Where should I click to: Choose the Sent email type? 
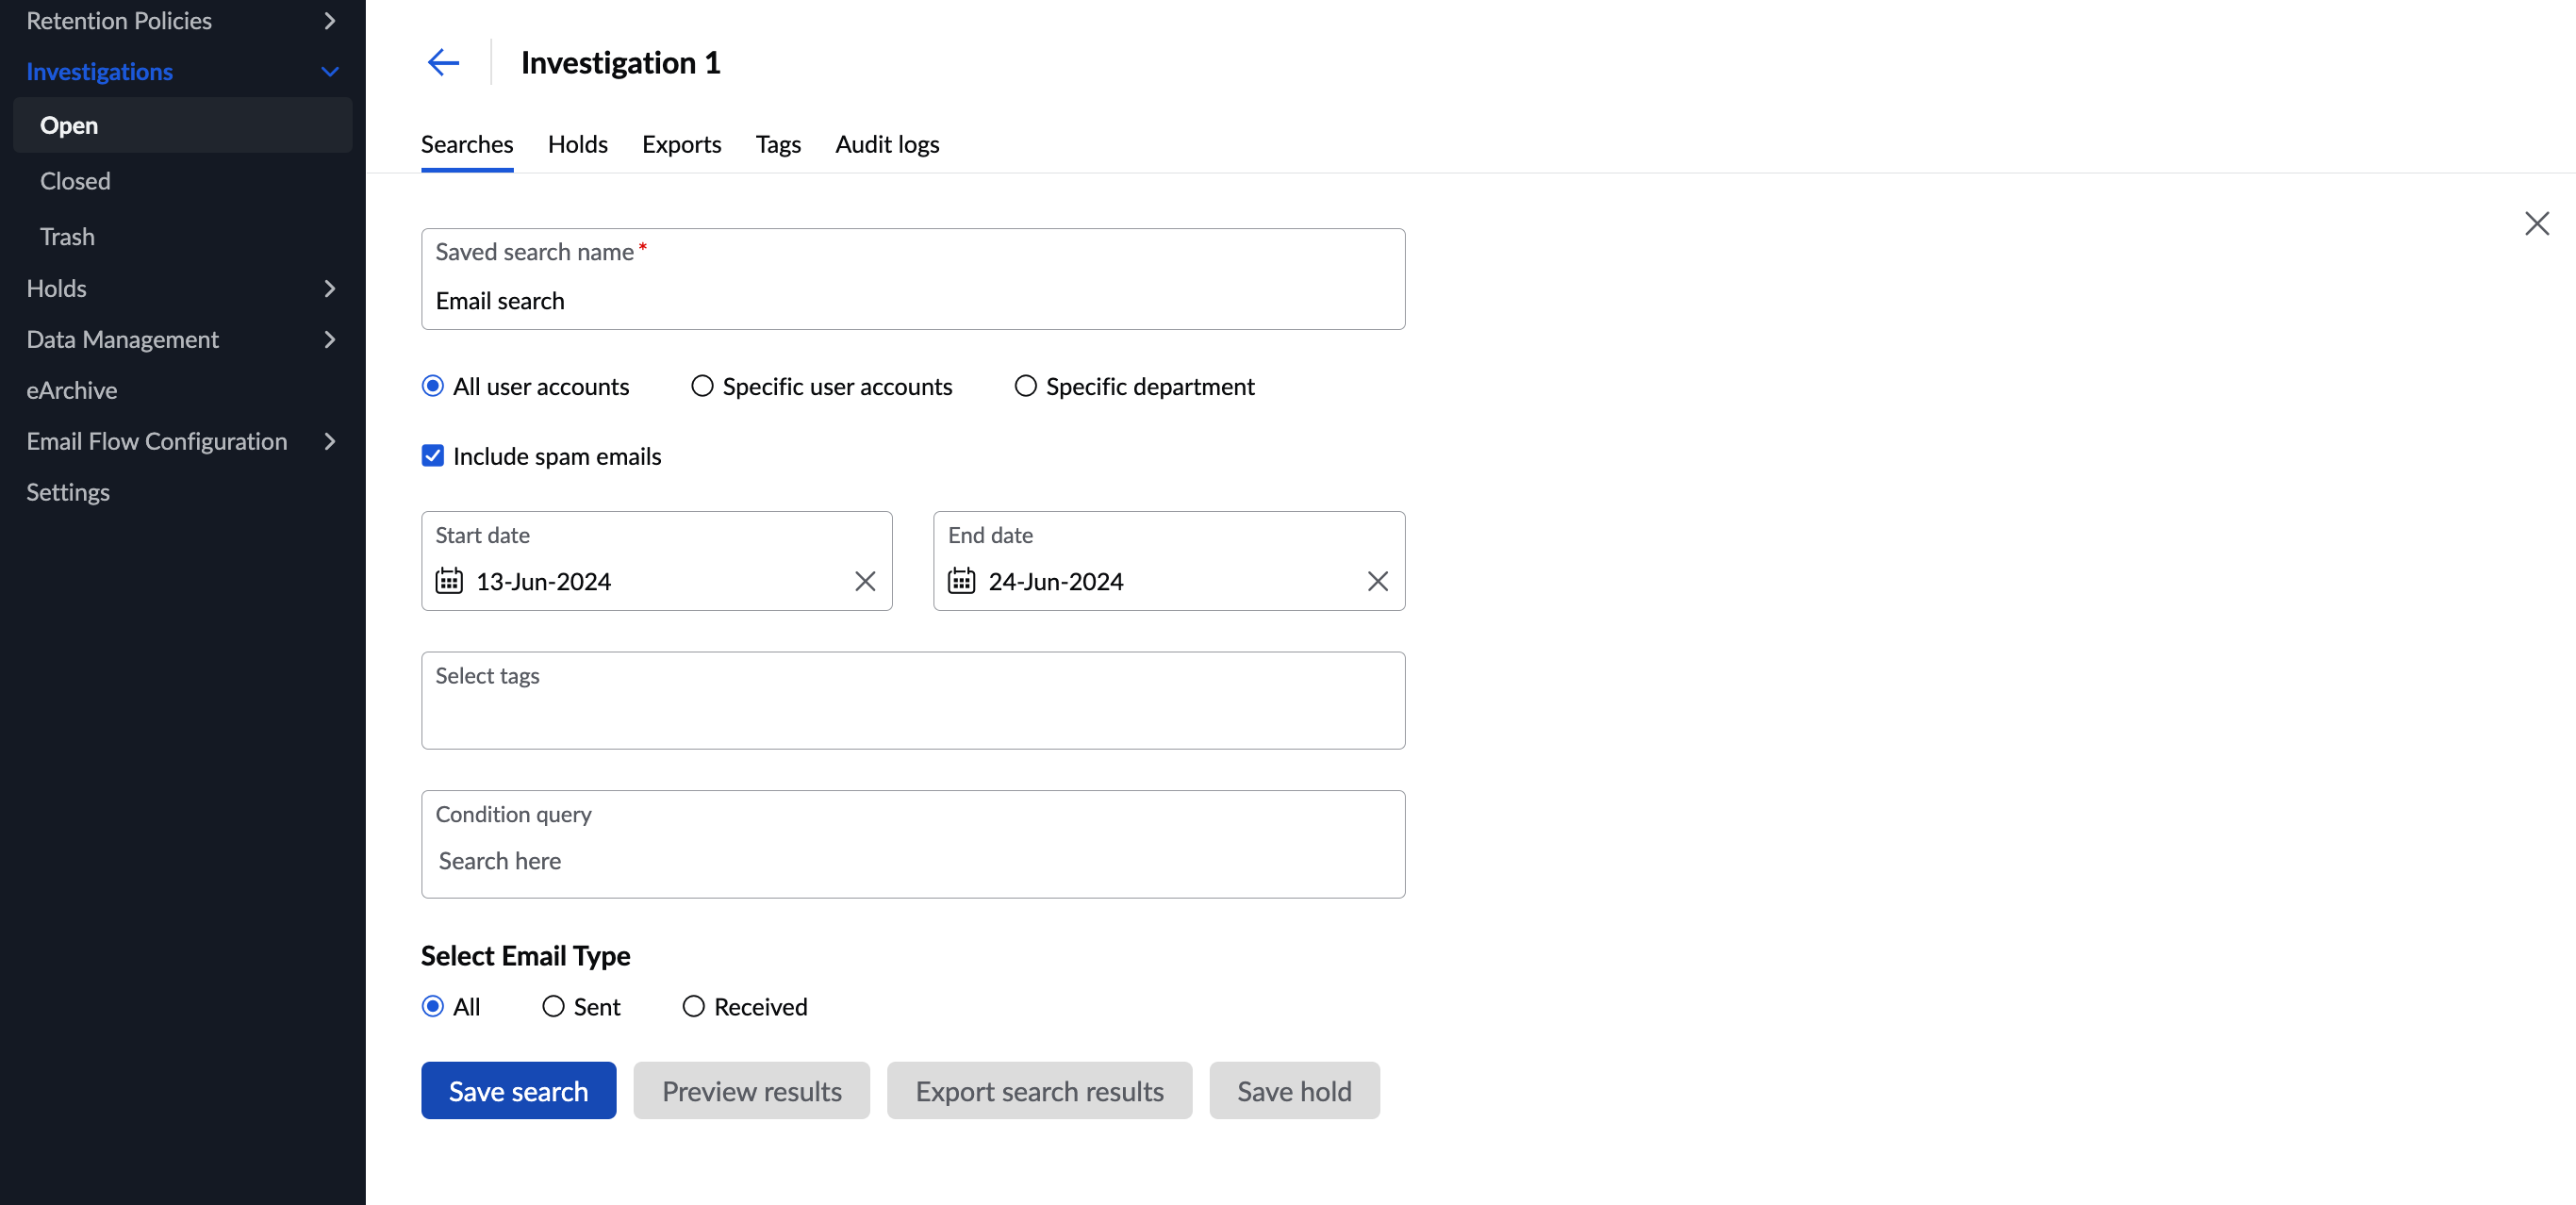coord(553,1006)
